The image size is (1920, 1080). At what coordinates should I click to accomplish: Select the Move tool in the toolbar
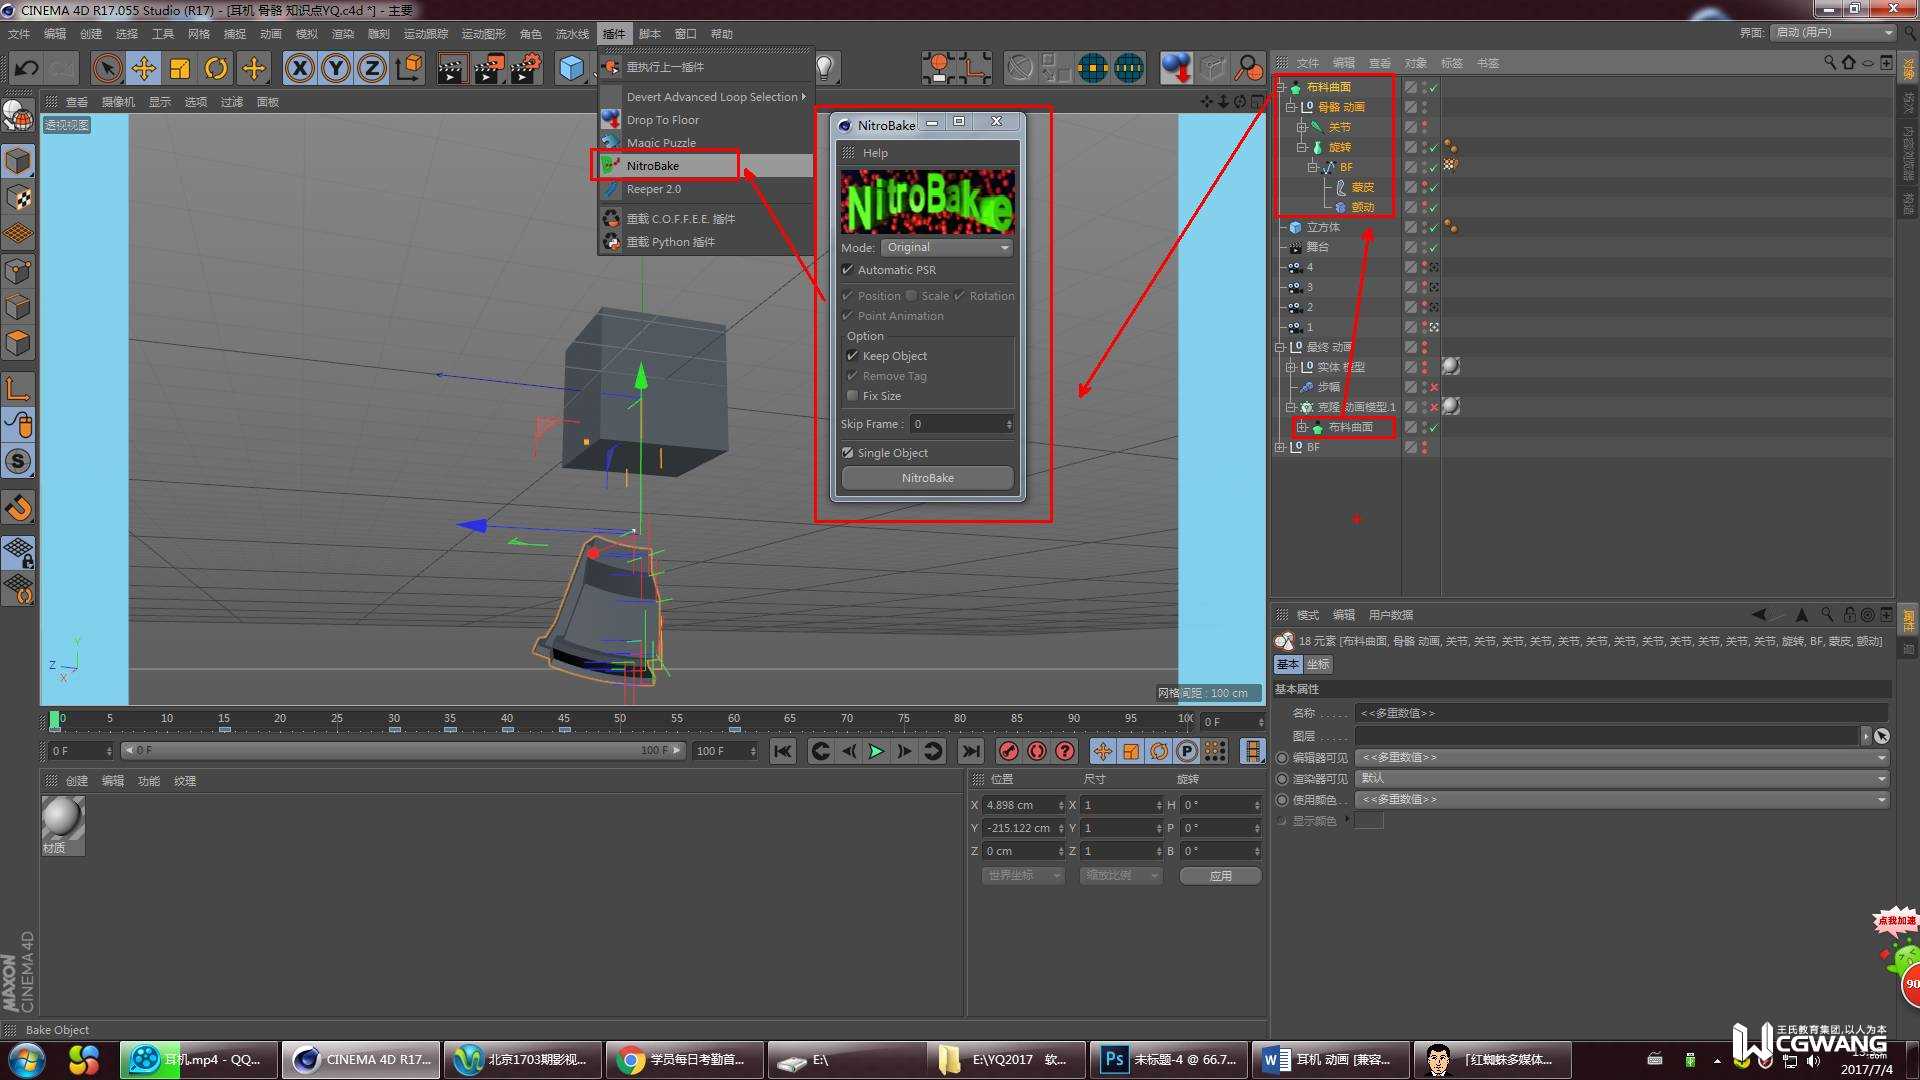[143, 68]
